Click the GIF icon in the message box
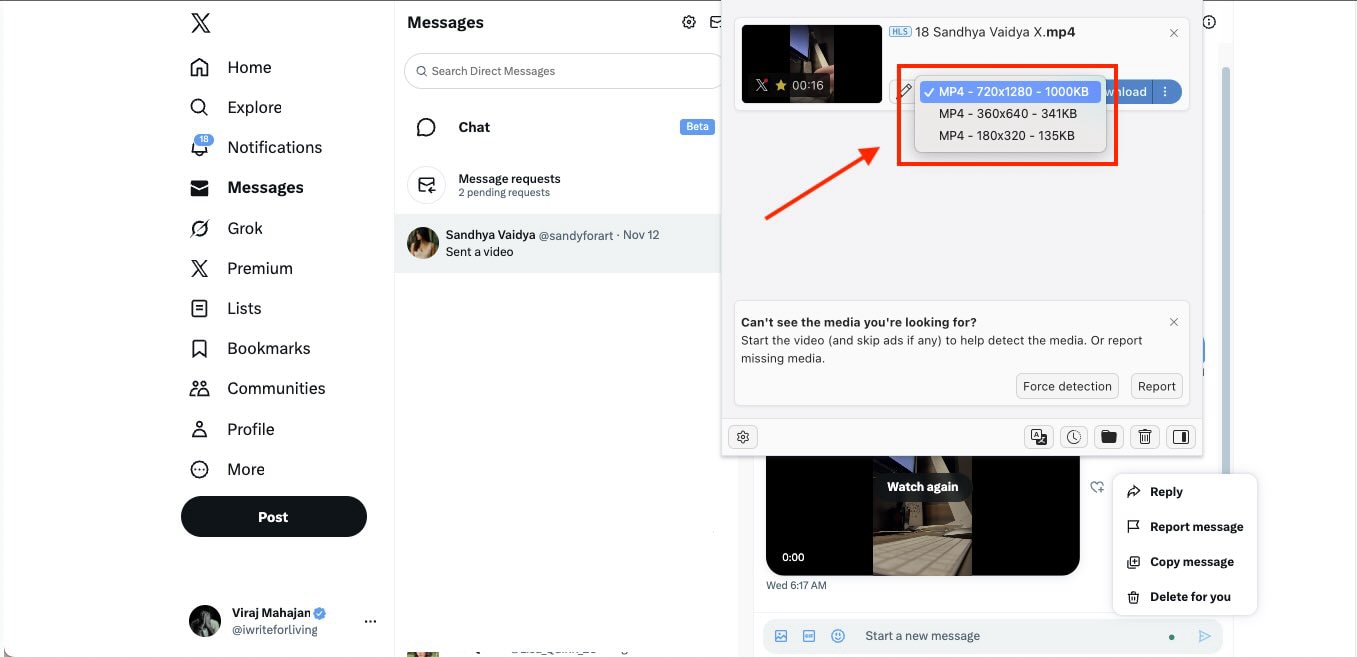 (809, 635)
